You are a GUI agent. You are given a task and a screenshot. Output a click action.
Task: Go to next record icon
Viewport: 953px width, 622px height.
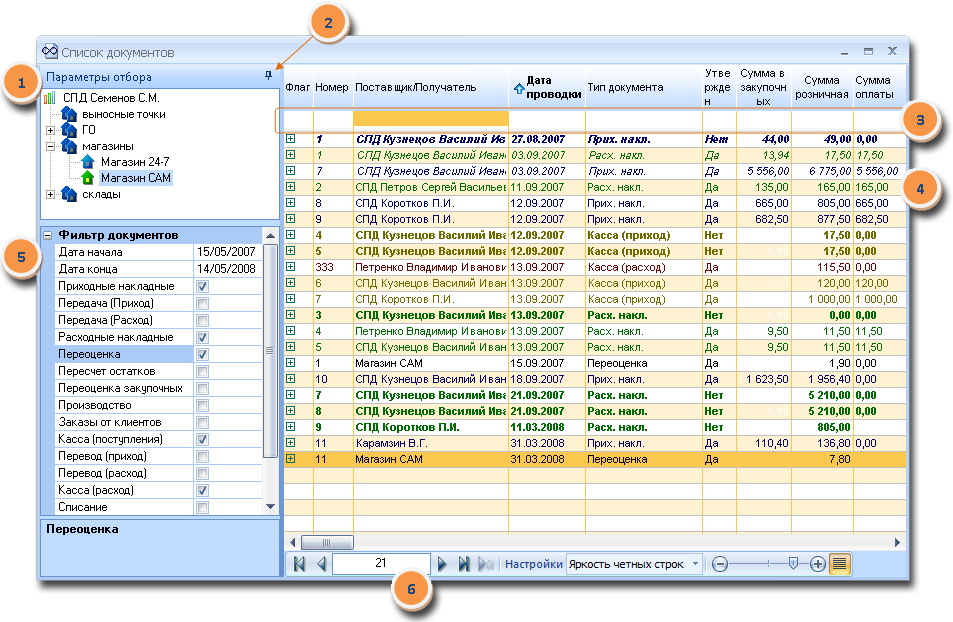click(442, 564)
